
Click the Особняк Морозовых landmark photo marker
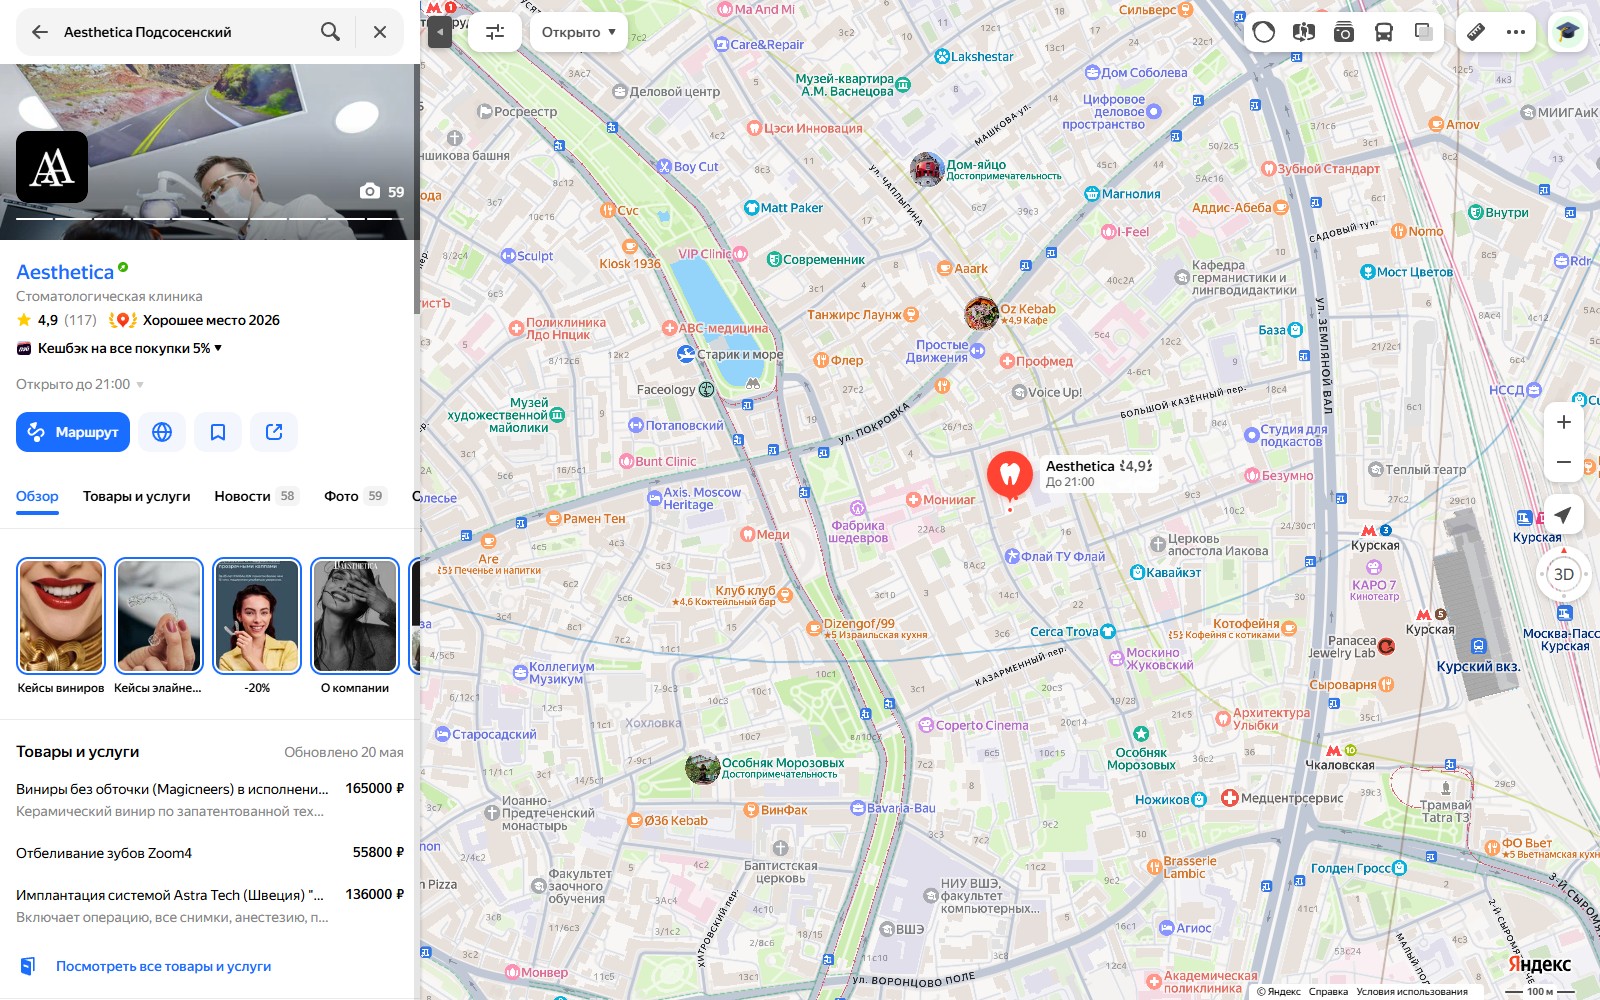703,768
